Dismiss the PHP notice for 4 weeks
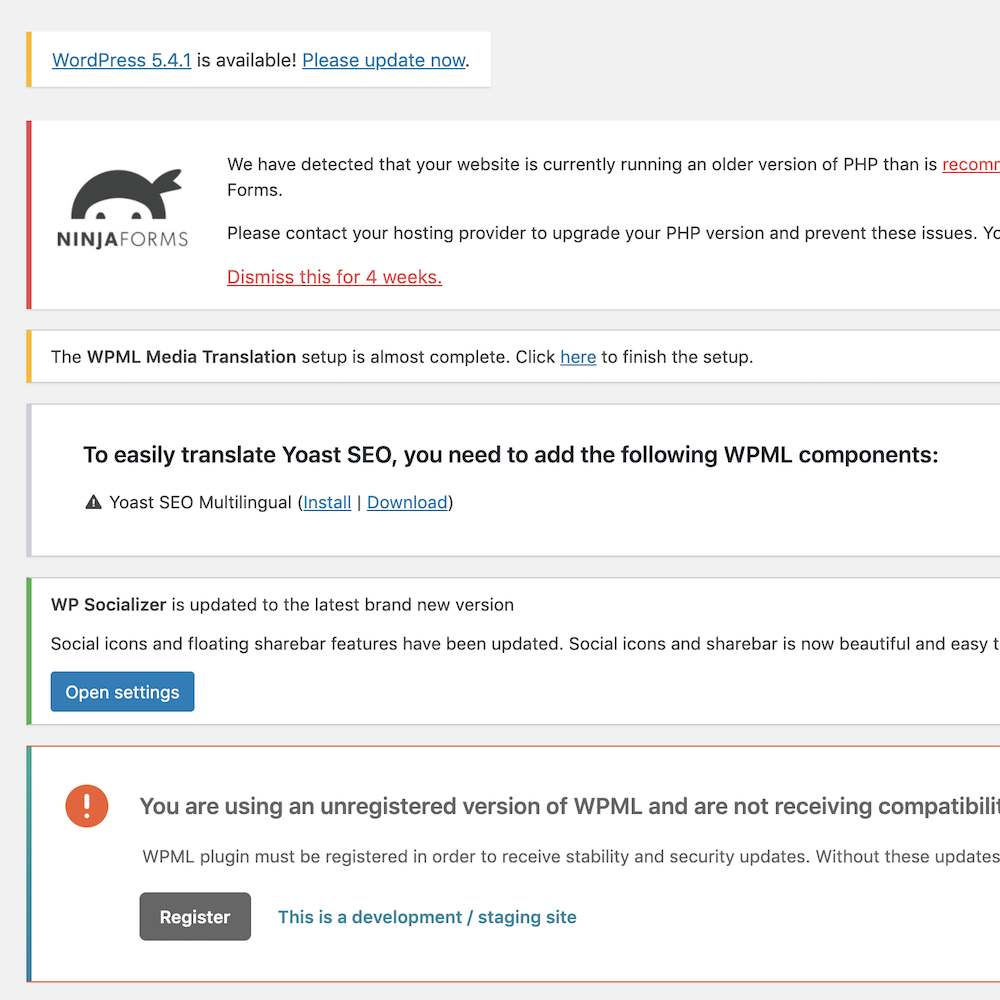This screenshot has height=1000, width=1000. pos(334,277)
